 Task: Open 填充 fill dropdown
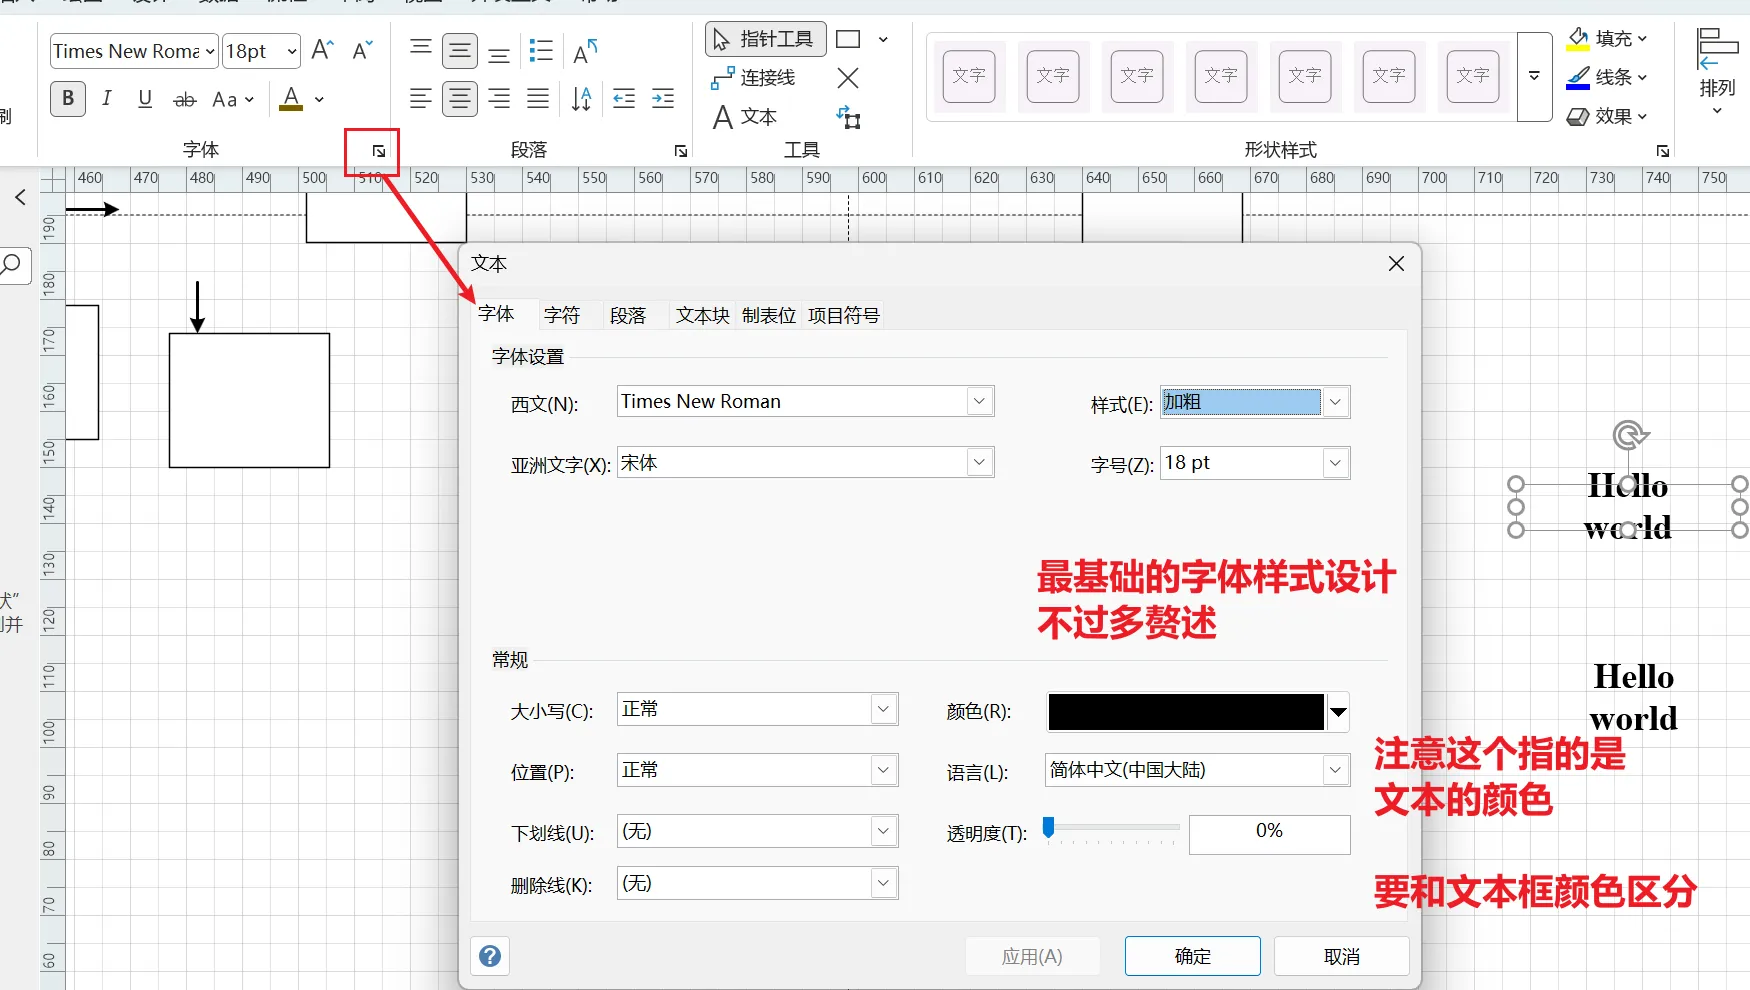pos(1608,38)
